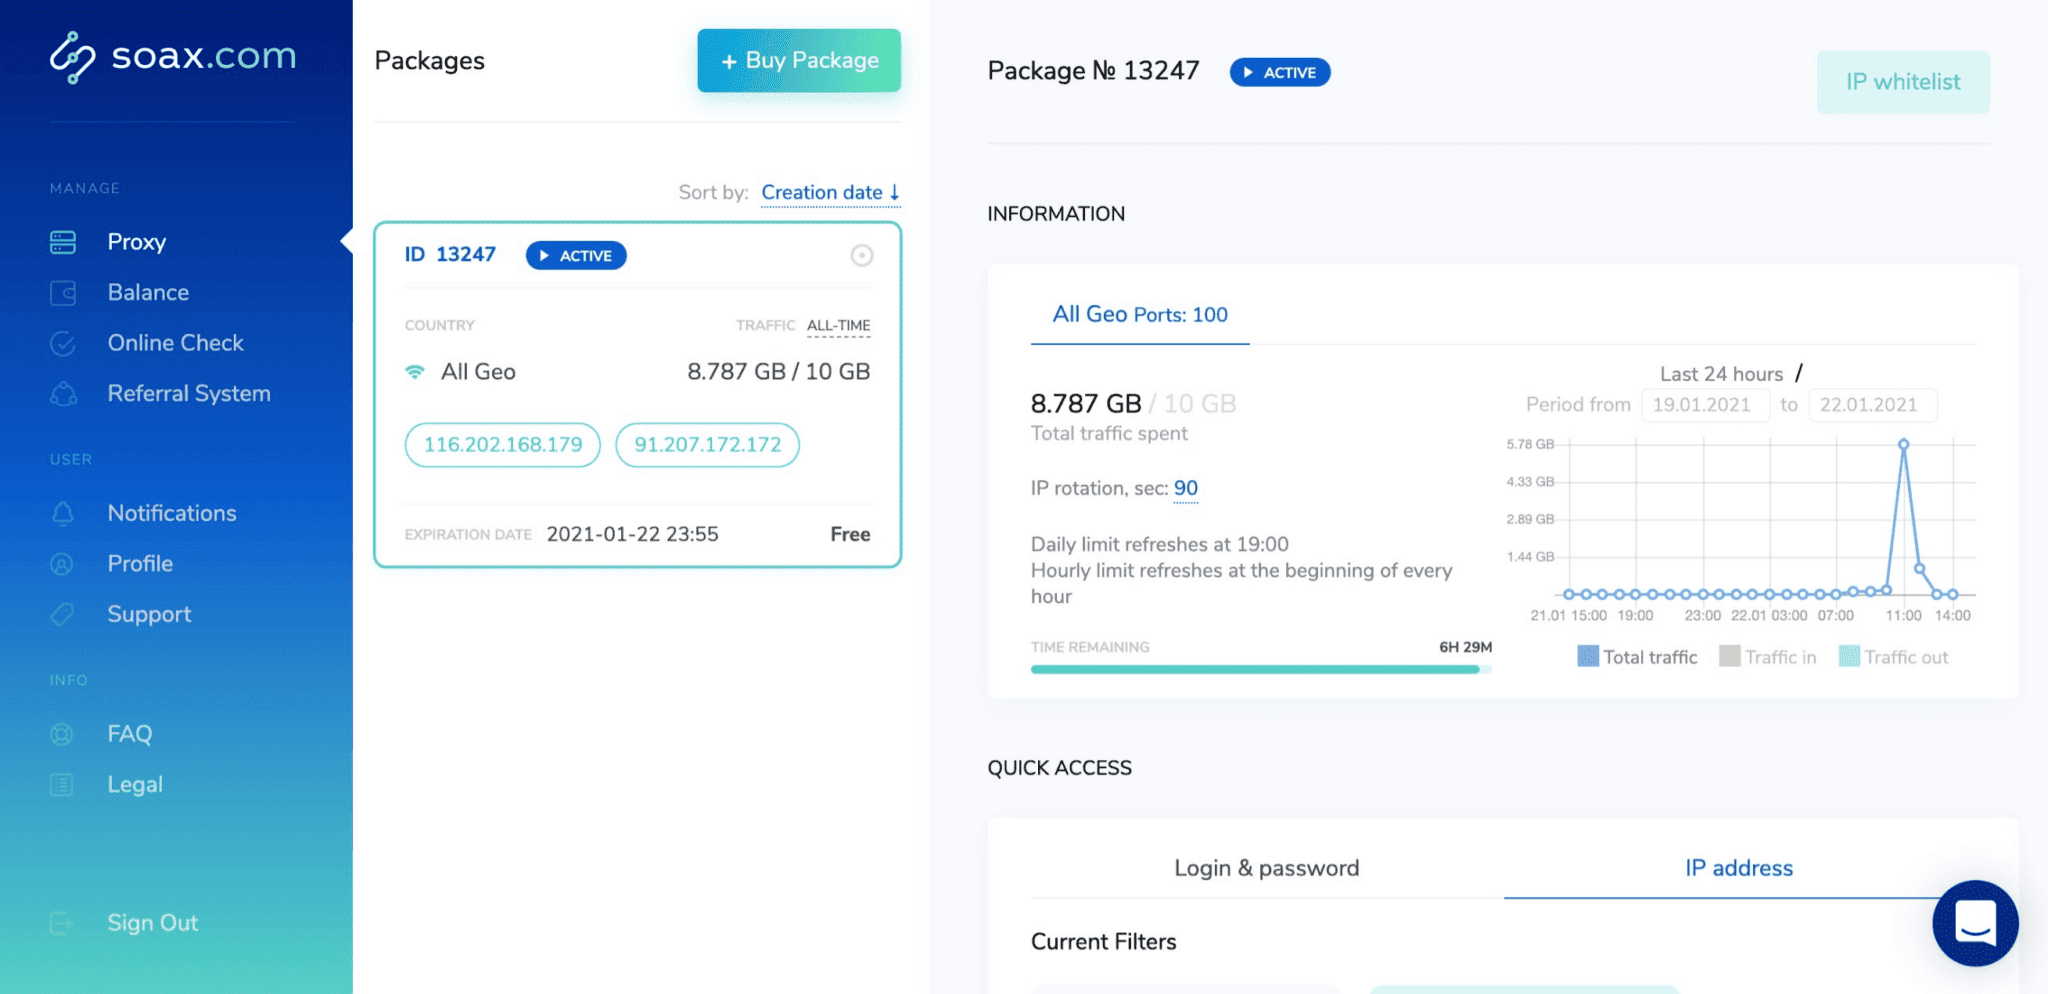This screenshot has height=994, width=2048.
Task: Open the Balance page icon
Action: click(x=63, y=292)
